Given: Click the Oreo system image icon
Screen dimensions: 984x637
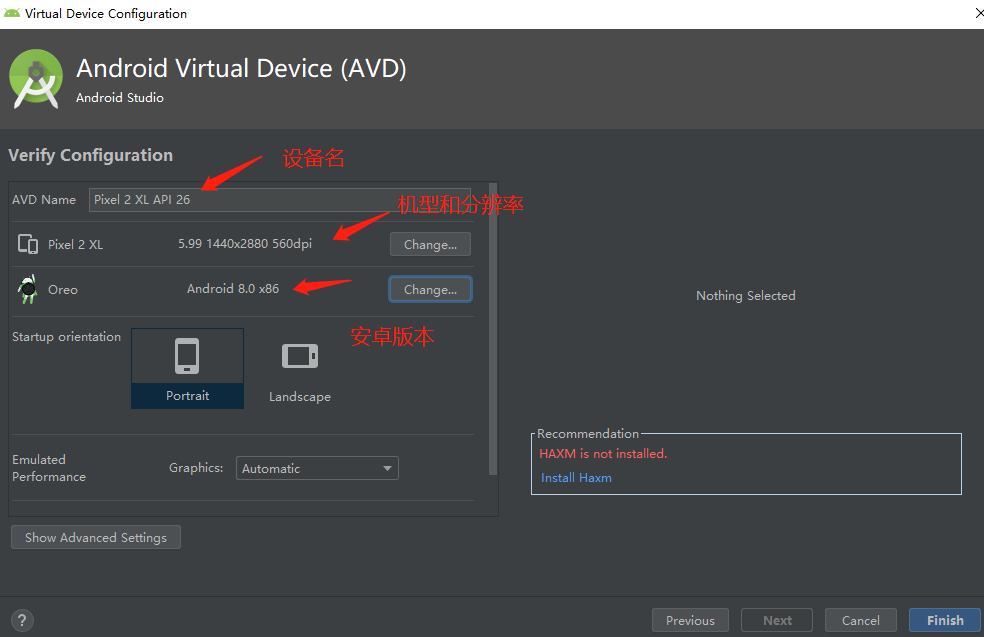Looking at the screenshot, I should click(28, 289).
